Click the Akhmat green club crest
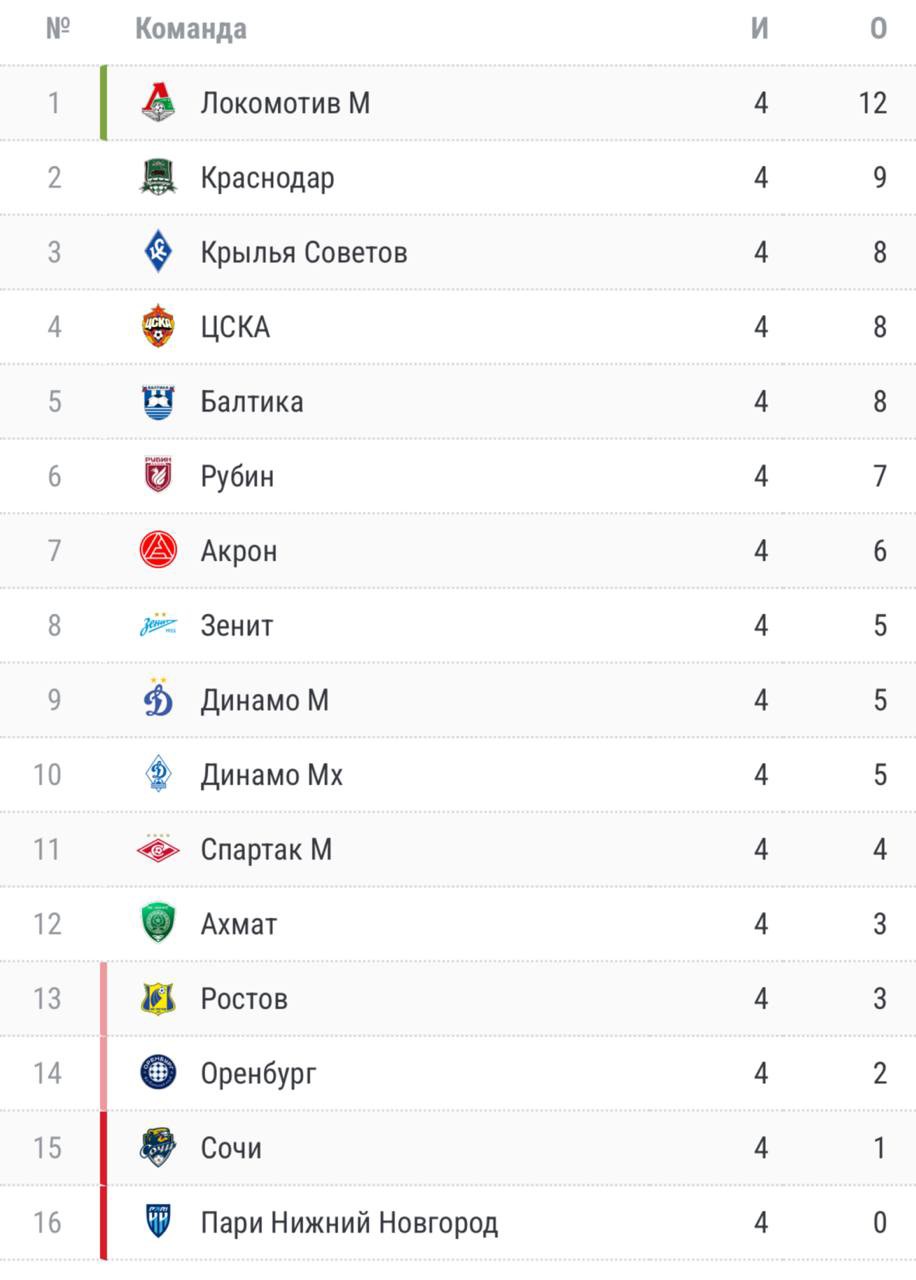The width and height of the screenshot is (916, 1280). (x=158, y=923)
